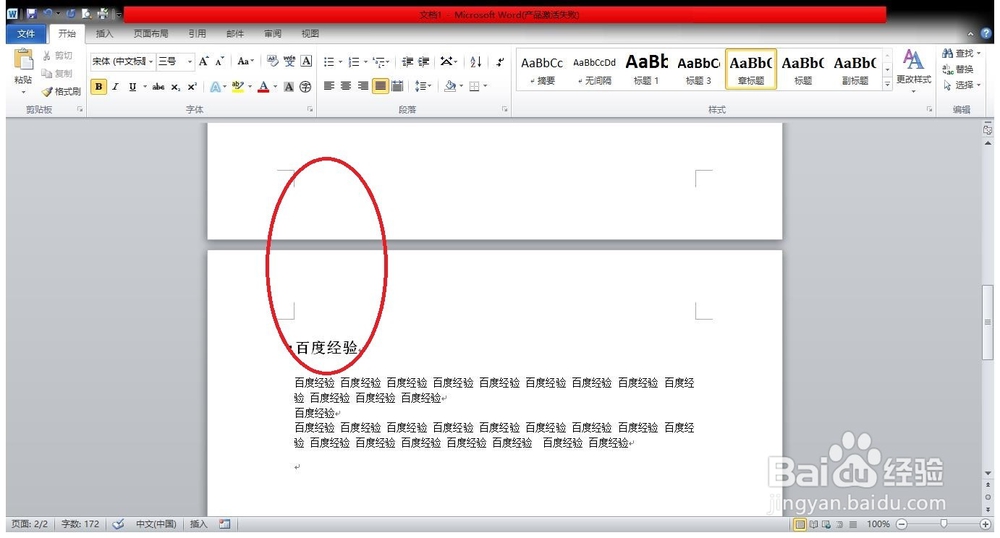
Task: Toggle strikethrough formatting
Action: [159, 87]
